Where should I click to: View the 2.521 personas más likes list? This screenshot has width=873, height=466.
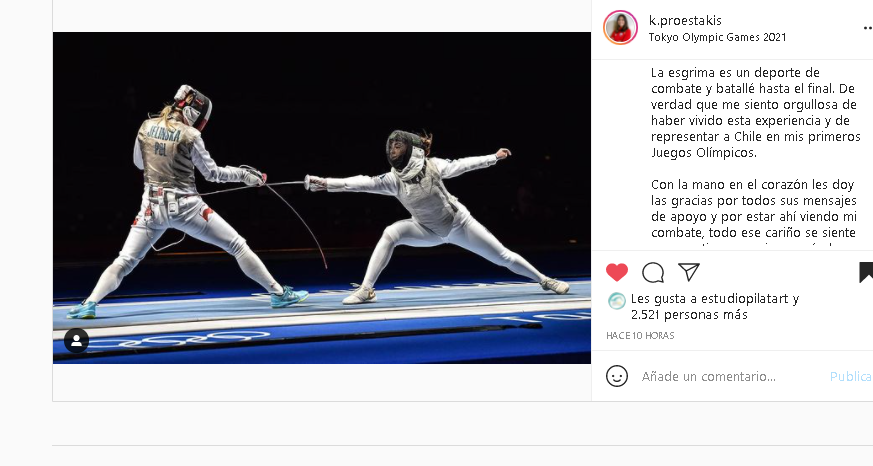(689, 315)
